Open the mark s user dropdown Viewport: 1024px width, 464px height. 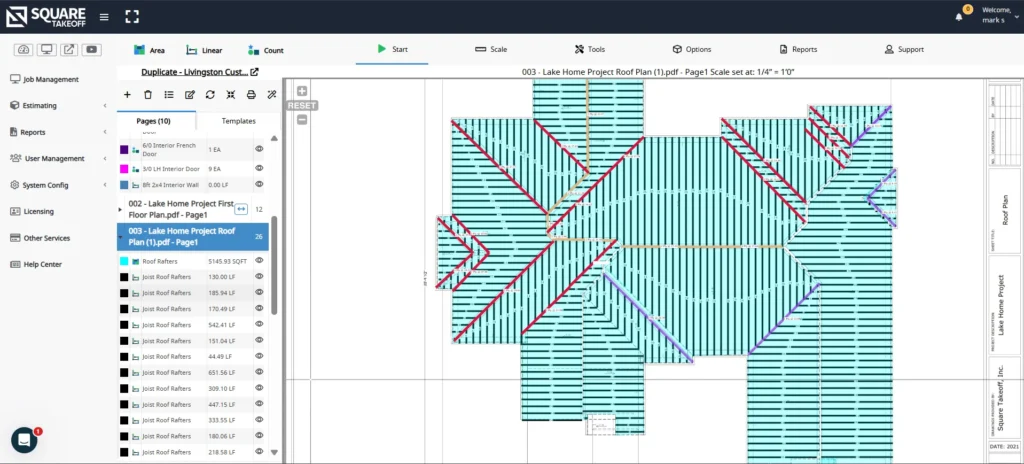tap(1000, 15)
